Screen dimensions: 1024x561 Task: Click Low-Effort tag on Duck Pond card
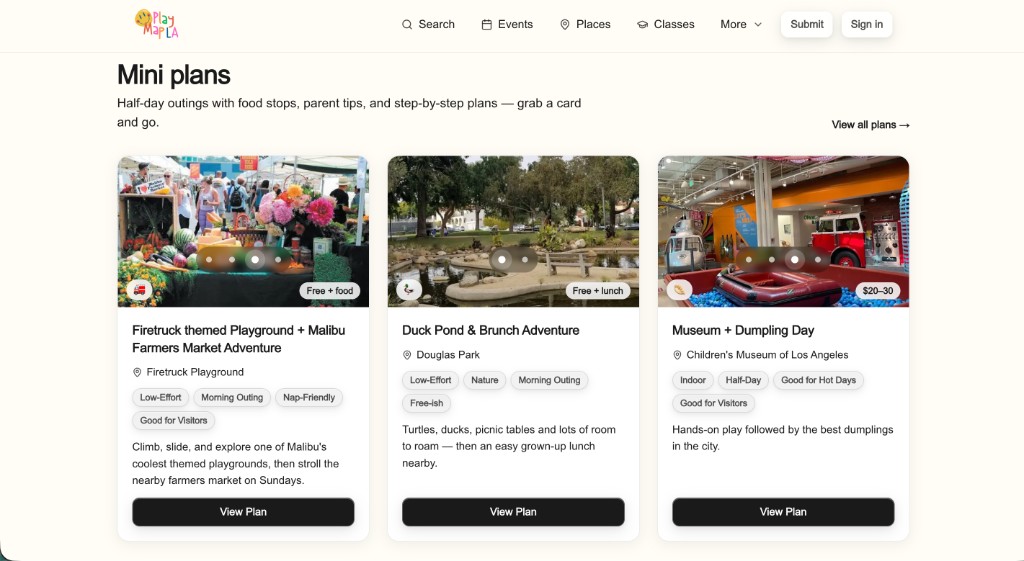[430, 380]
